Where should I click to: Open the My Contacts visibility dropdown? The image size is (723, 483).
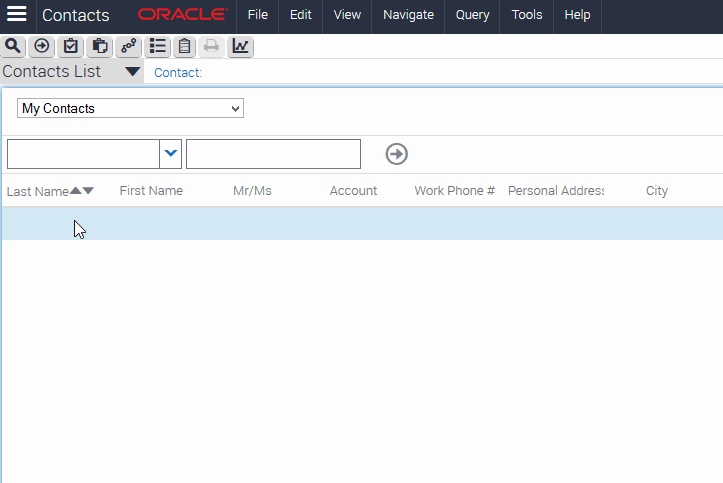(x=130, y=108)
